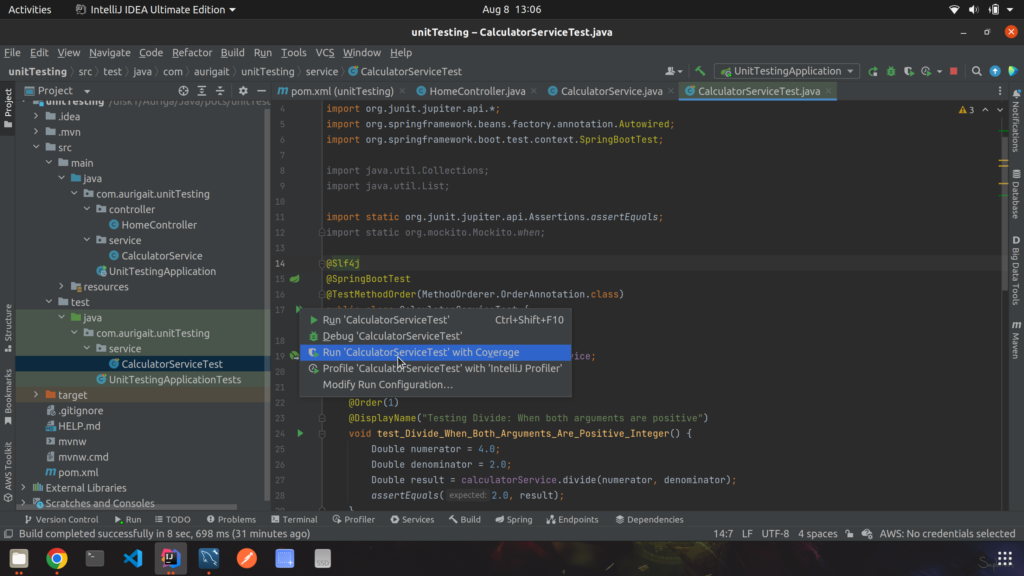Image resolution: width=1024 pixels, height=576 pixels.
Task: Collapse all nodes in Project panel
Action: (220, 91)
